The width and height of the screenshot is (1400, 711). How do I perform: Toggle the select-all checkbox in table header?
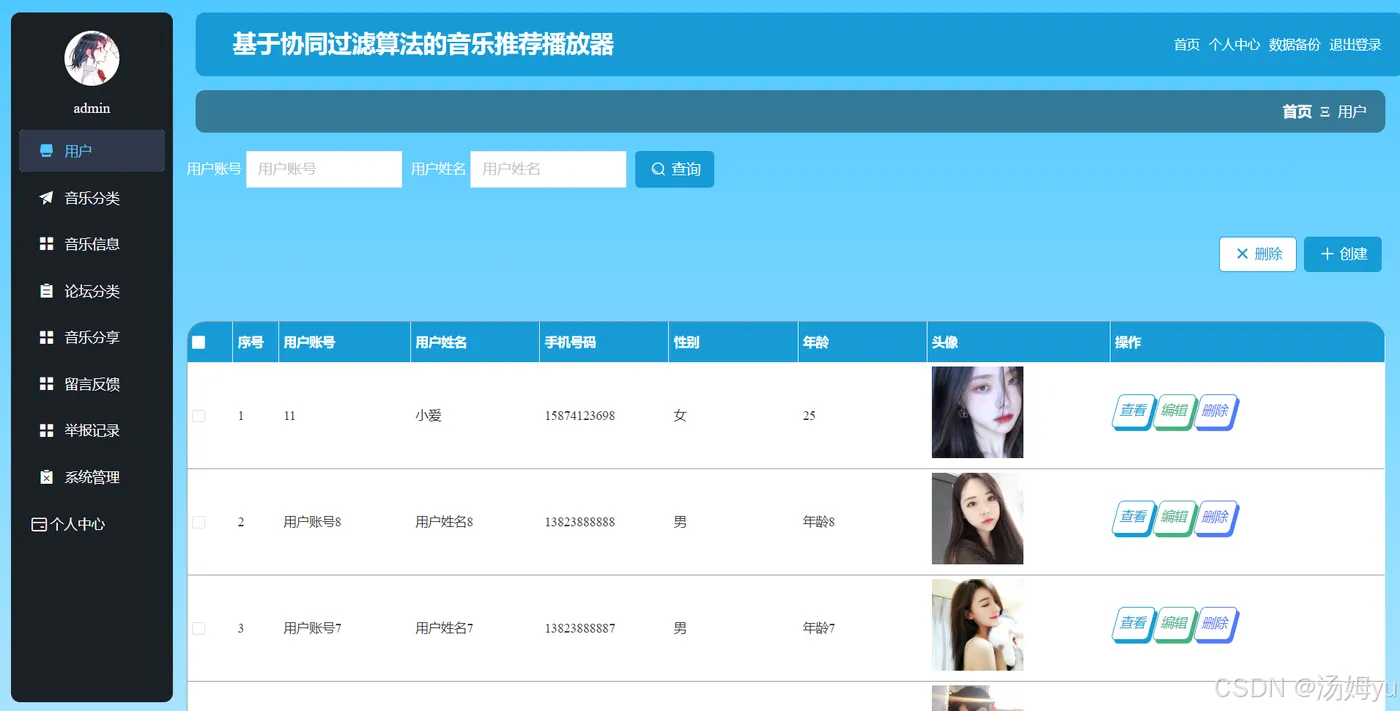point(198,342)
